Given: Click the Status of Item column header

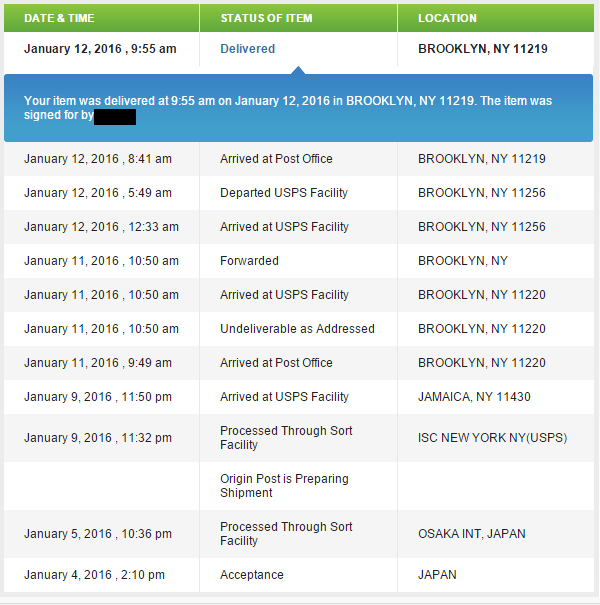Looking at the screenshot, I should 266,18.
